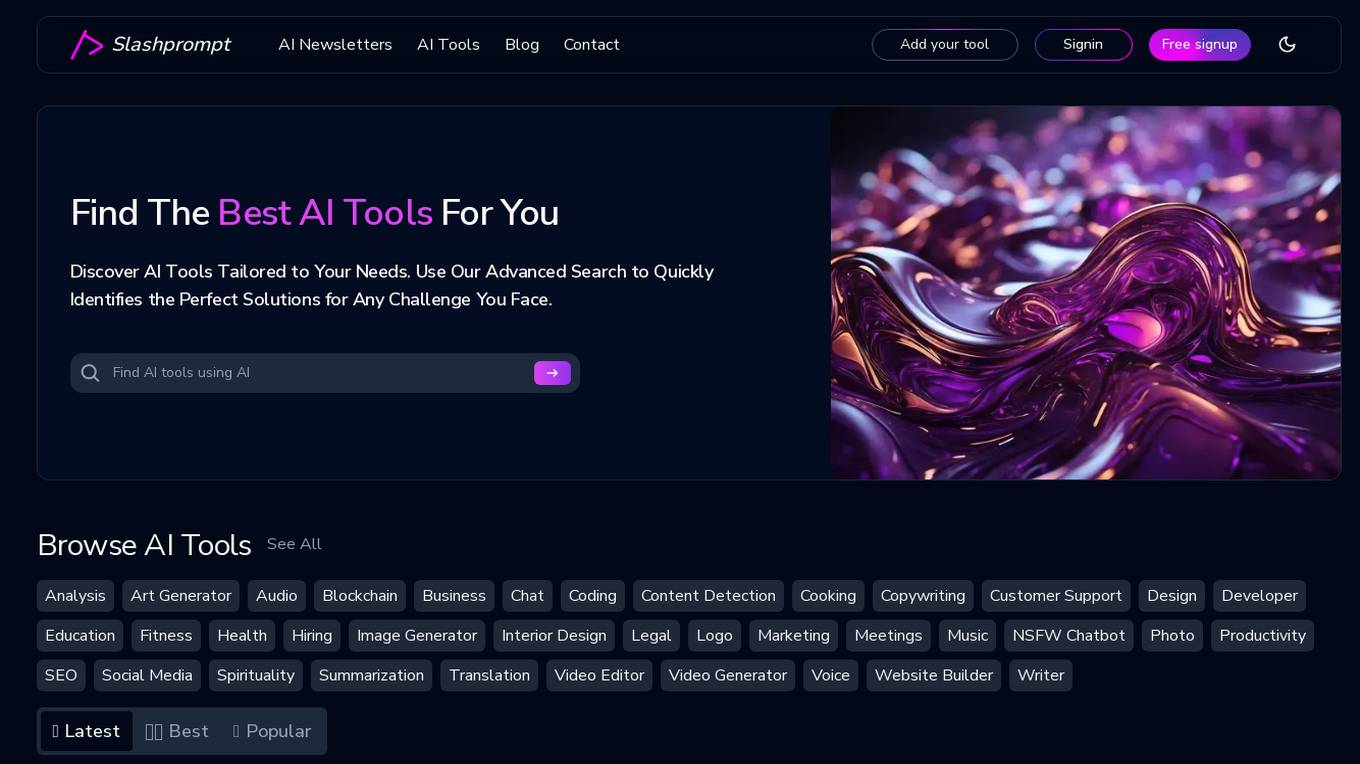This screenshot has height=764, width=1360.
Task: Select the Summarization category tag
Action: (x=371, y=676)
